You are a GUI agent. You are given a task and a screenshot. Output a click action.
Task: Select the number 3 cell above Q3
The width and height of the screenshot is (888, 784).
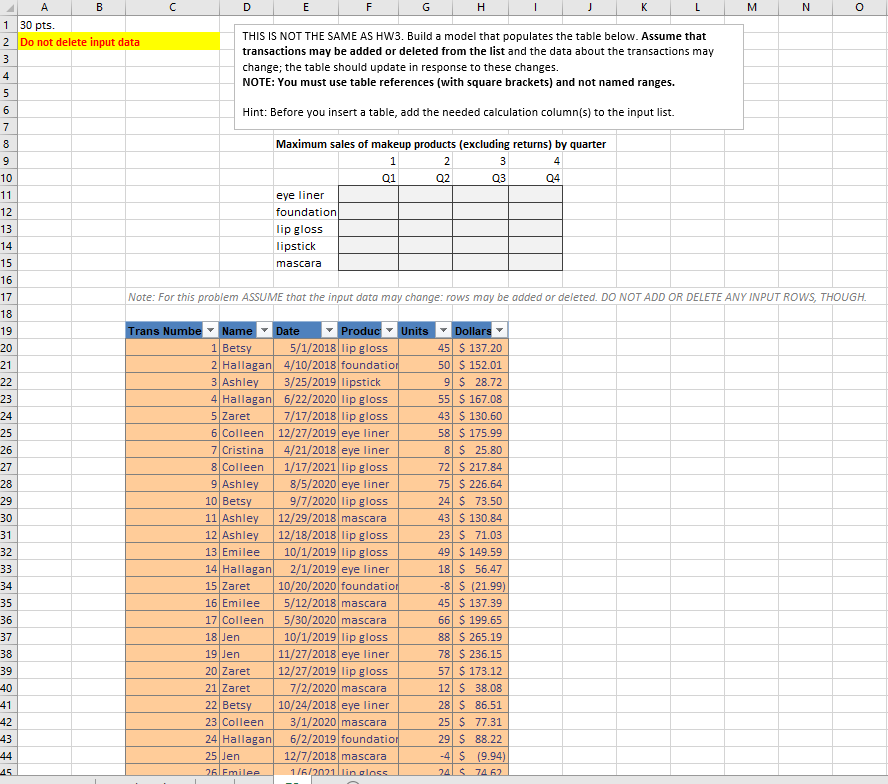pyautogui.click(x=481, y=161)
